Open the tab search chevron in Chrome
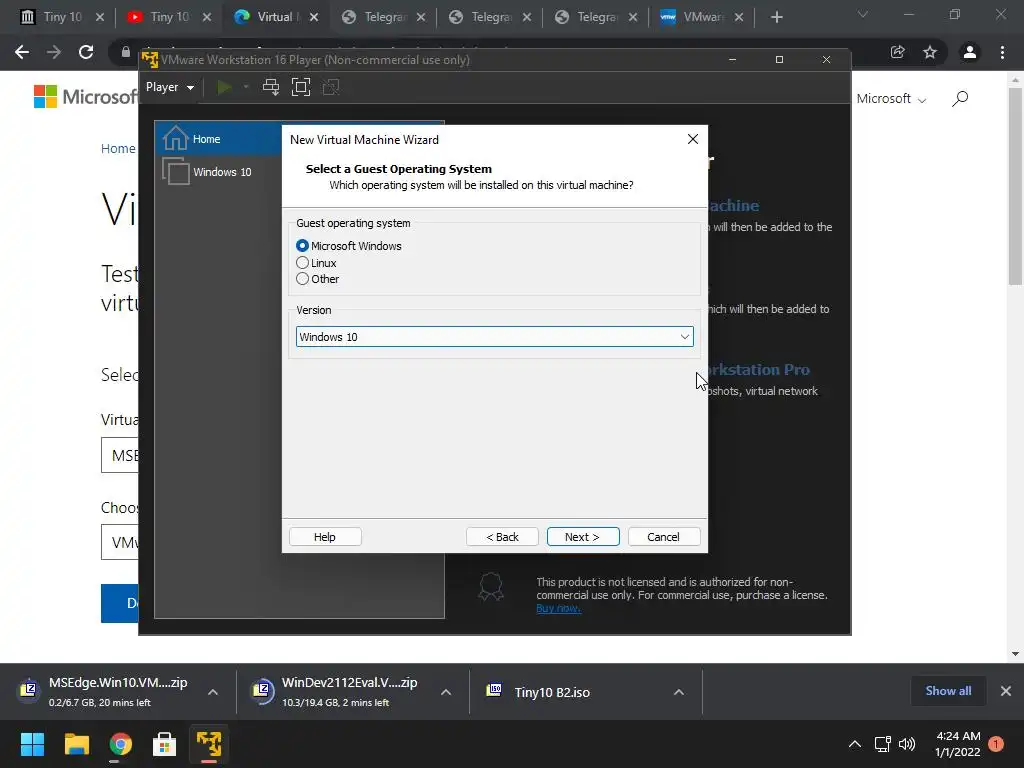The height and width of the screenshot is (768, 1024). point(863,14)
